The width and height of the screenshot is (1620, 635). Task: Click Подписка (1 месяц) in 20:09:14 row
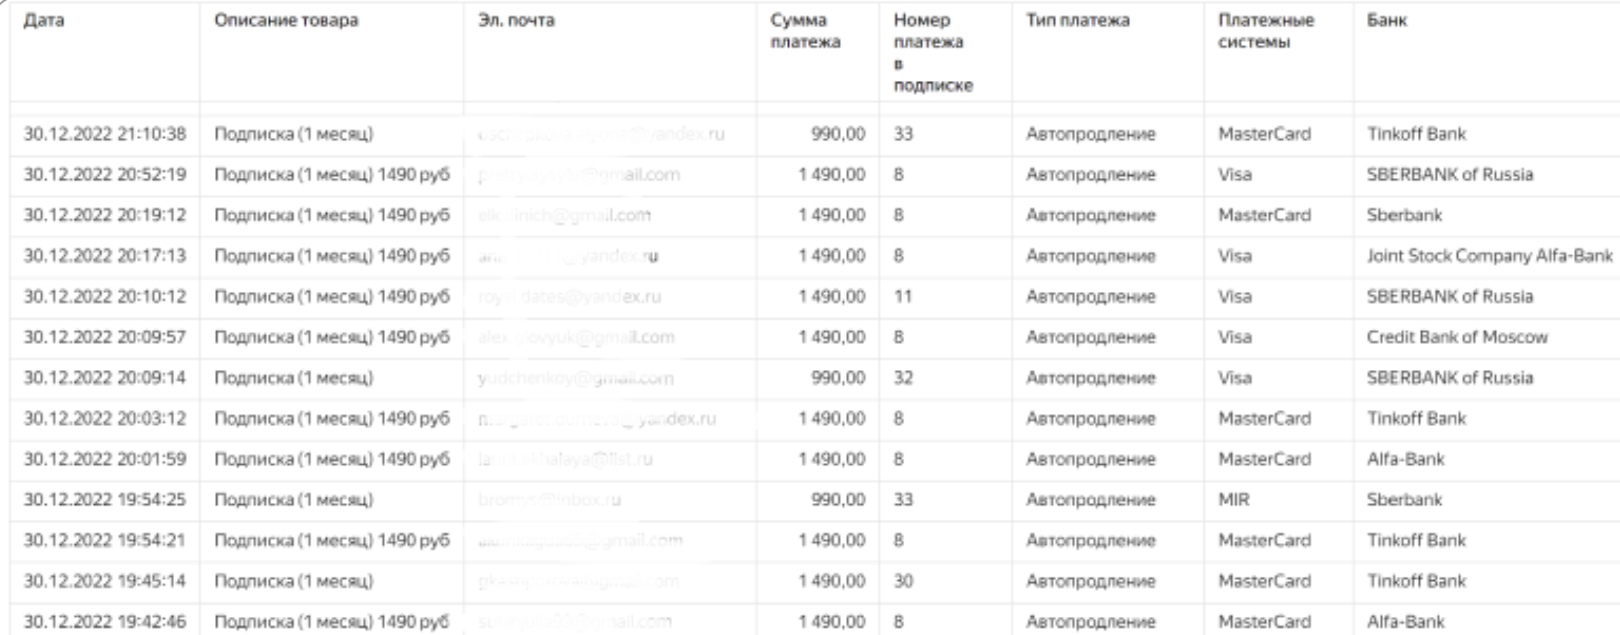[294, 378]
